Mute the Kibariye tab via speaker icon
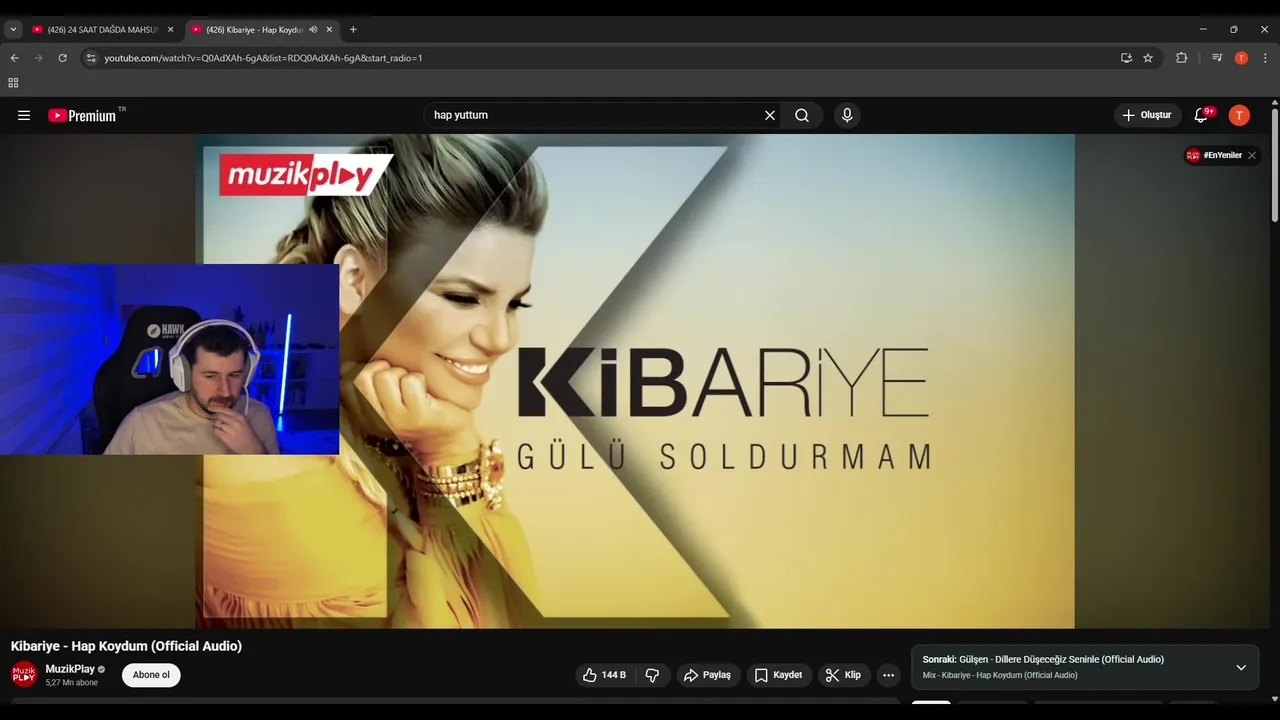 click(313, 30)
